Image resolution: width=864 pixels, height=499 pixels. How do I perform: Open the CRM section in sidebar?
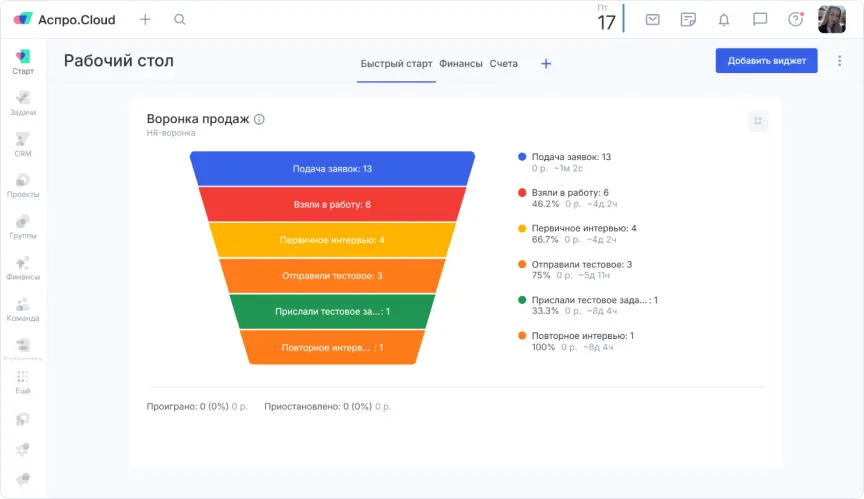22,144
